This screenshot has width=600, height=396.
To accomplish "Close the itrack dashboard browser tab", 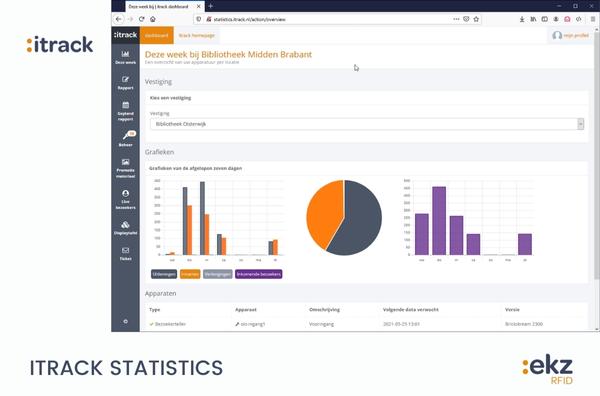I will [x=199, y=6].
